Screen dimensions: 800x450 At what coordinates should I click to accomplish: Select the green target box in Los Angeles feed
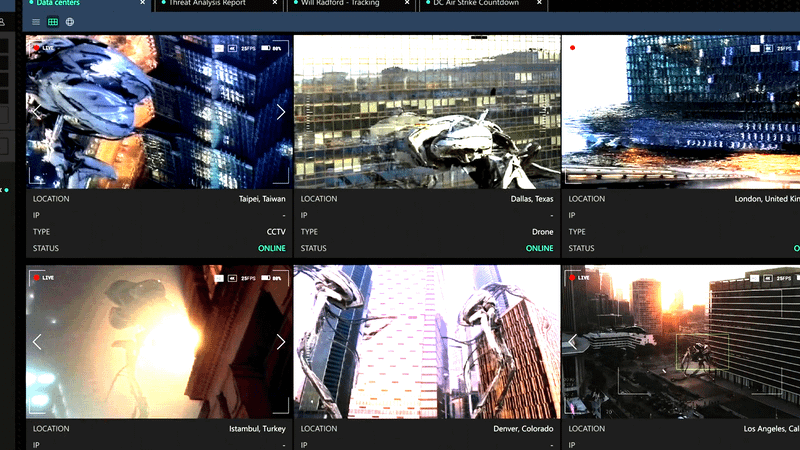click(x=702, y=352)
